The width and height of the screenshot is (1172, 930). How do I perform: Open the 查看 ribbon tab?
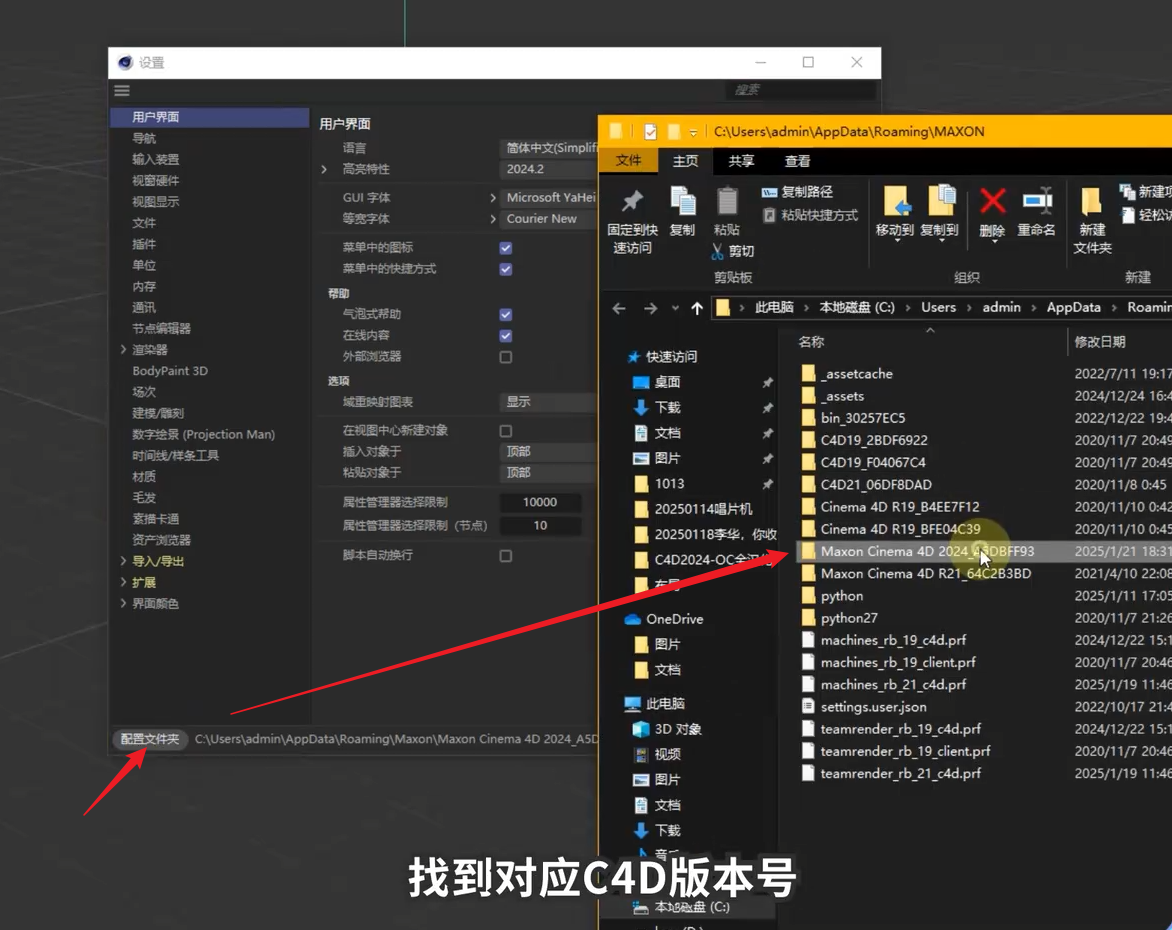click(797, 161)
